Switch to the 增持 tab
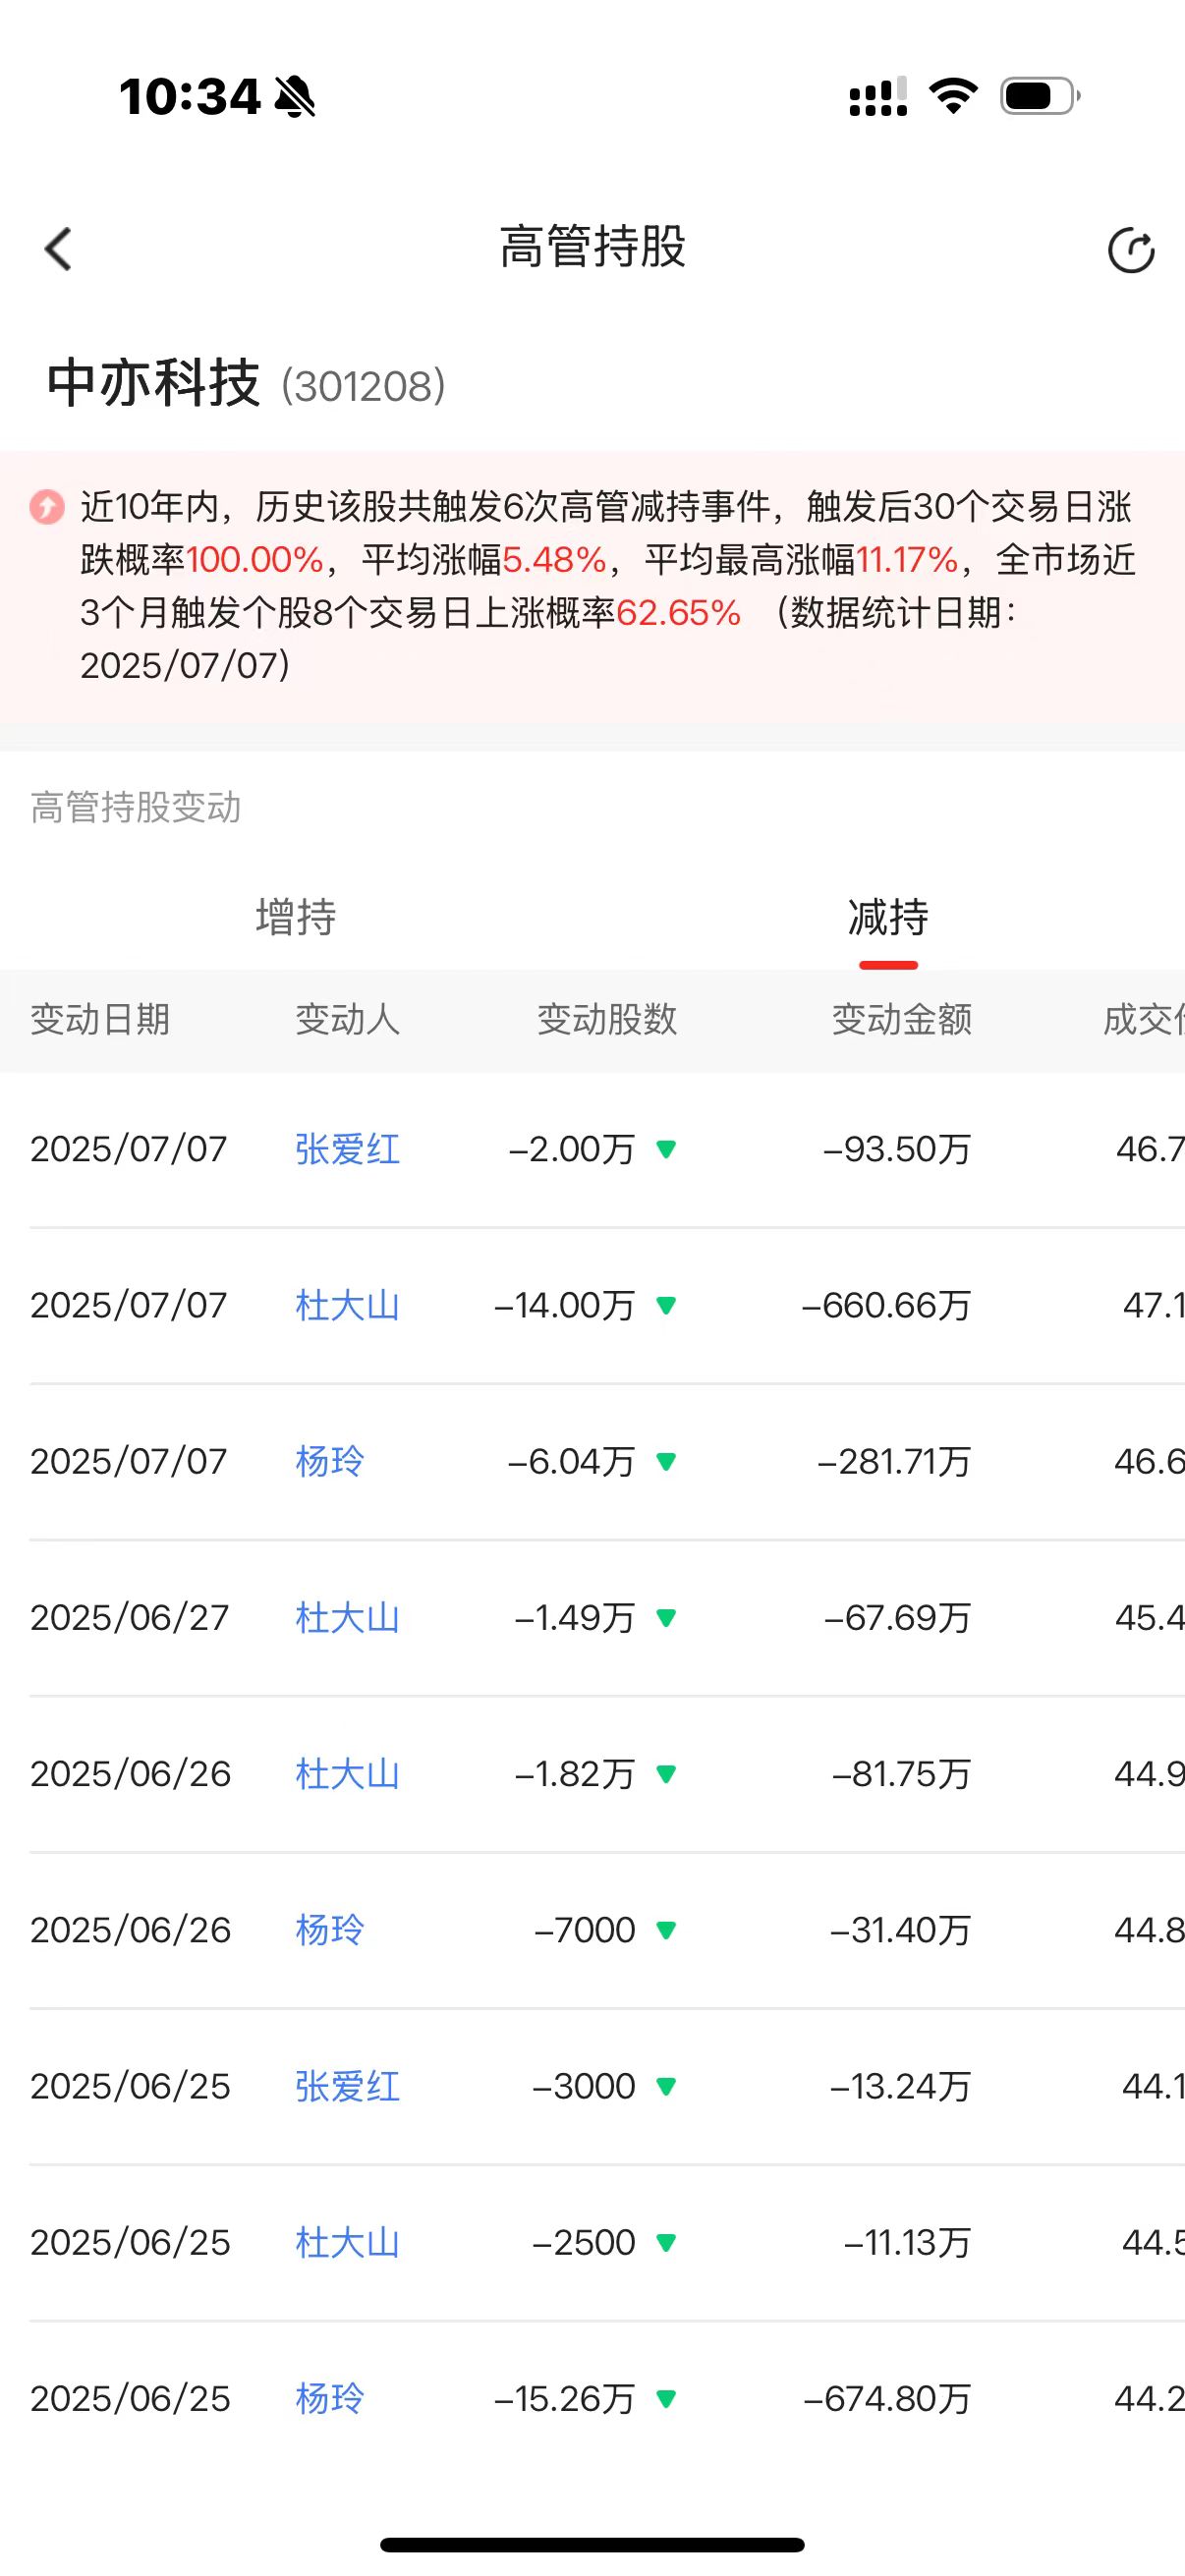Image resolution: width=1185 pixels, height=2576 pixels. (296, 917)
